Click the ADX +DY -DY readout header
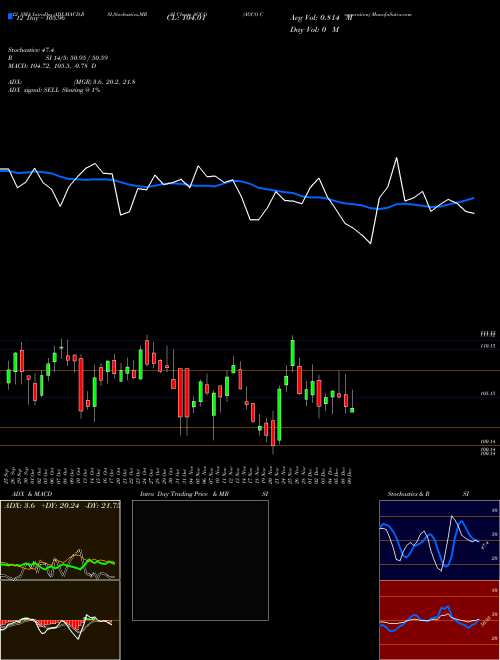 (x=62, y=505)
